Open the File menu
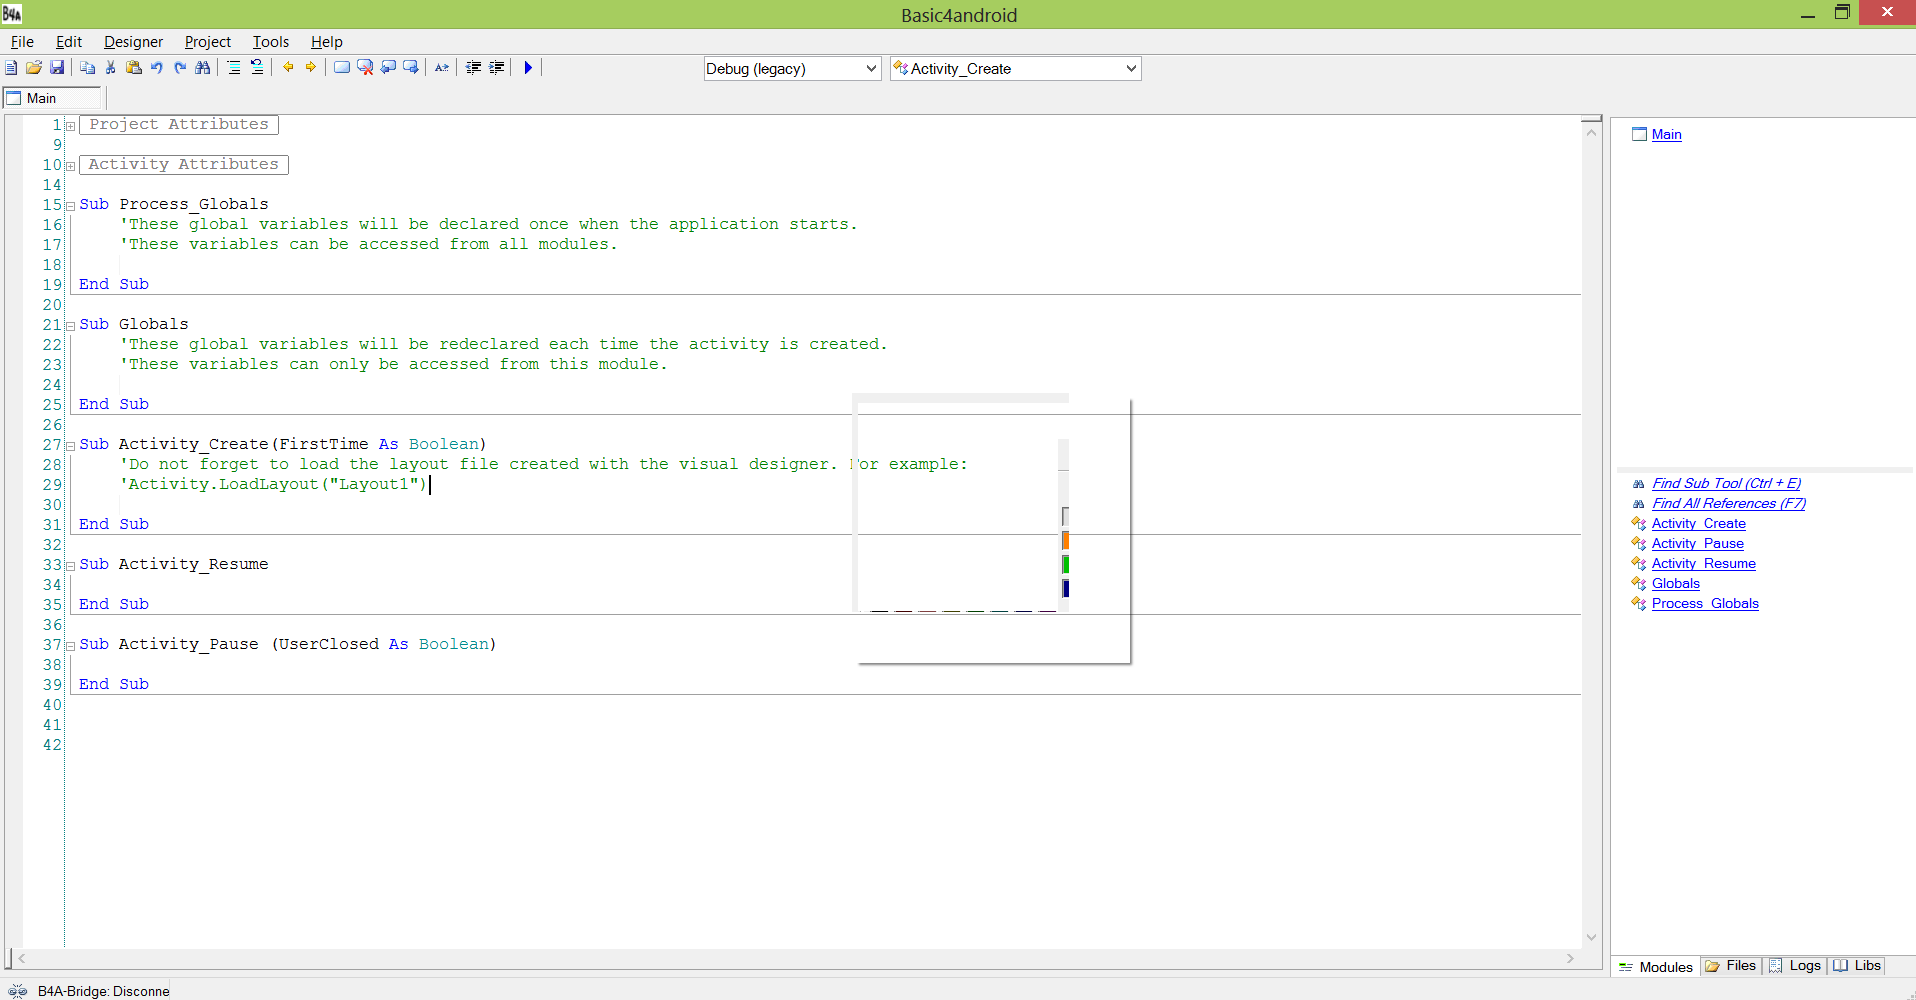This screenshot has width=1916, height=1000. tap(22, 42)
